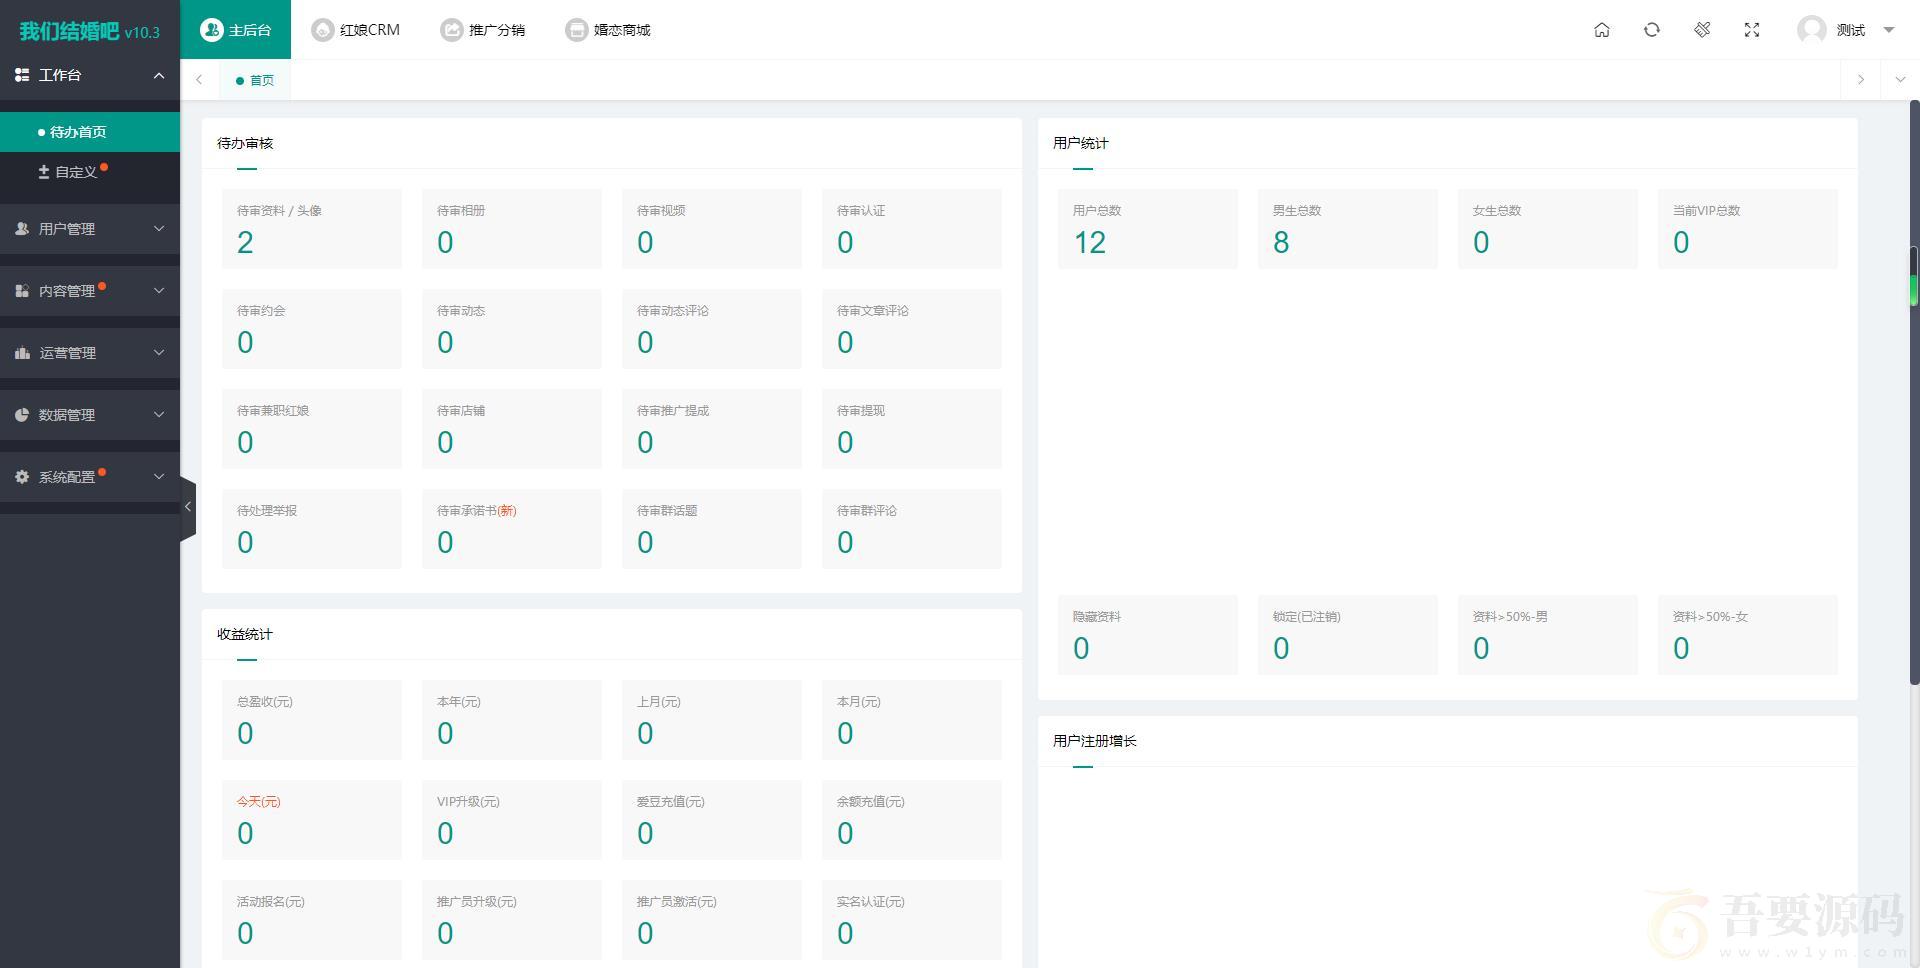The image size is (1920, 968).
Task: Switch to the 婚恋商城 tab
Action: pos(608,30)
